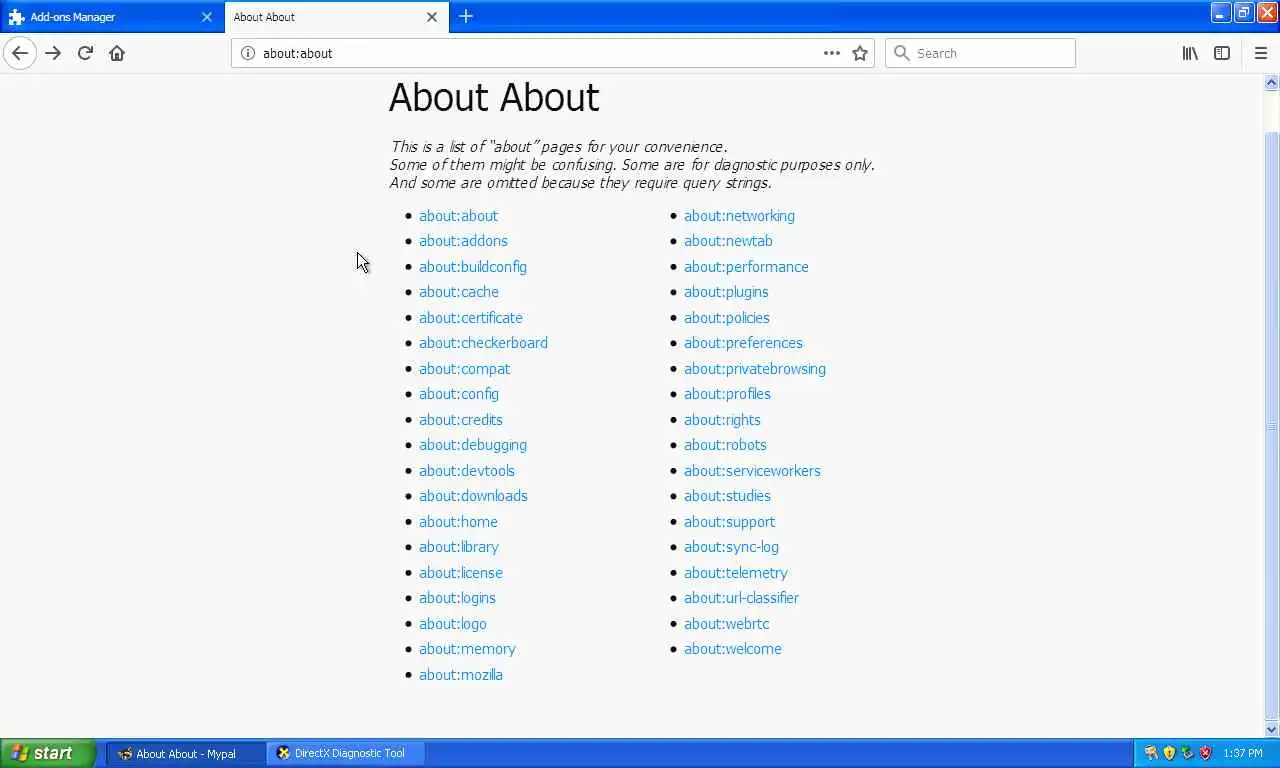1280x768 pixels.
Task: Select the About About tab
Action: (x=337, y=17)
